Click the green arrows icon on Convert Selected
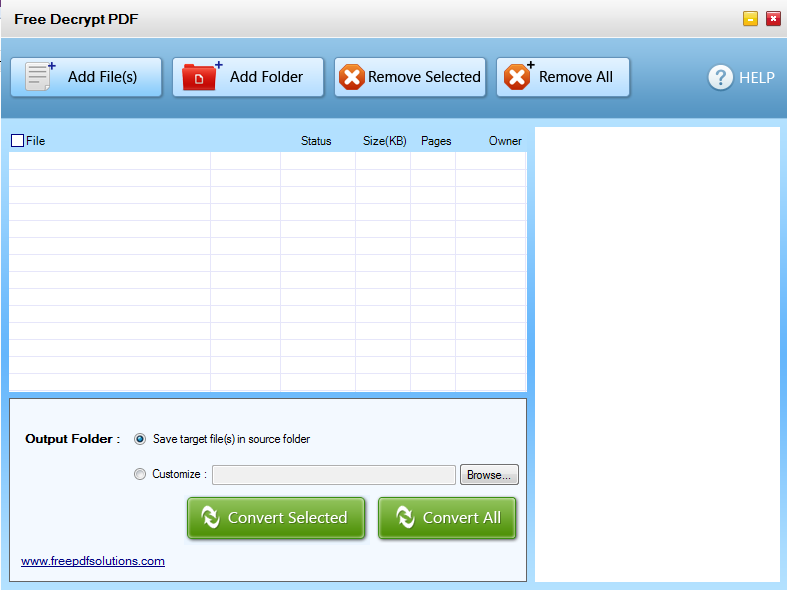 point(210,517)
